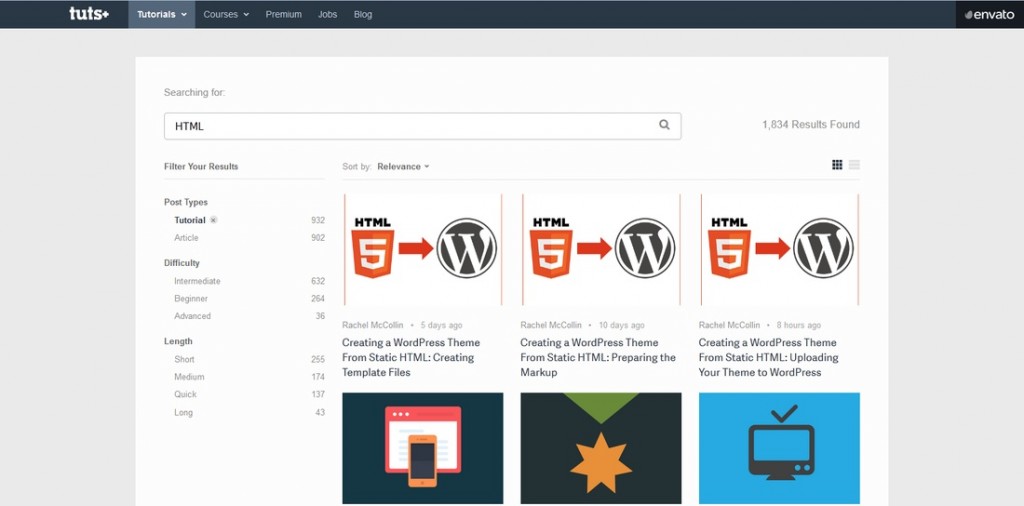This screenshot has width=1024, height=506.
Task: Open the orange star illustration thumbnail
Action: coord(601,448)
